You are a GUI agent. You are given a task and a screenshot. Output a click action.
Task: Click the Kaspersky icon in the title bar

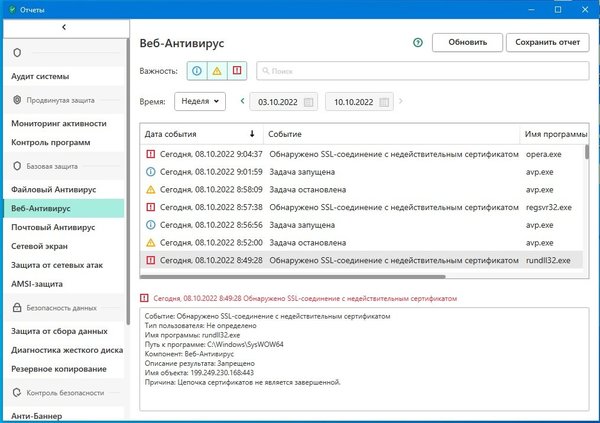[x=12, y=9]
